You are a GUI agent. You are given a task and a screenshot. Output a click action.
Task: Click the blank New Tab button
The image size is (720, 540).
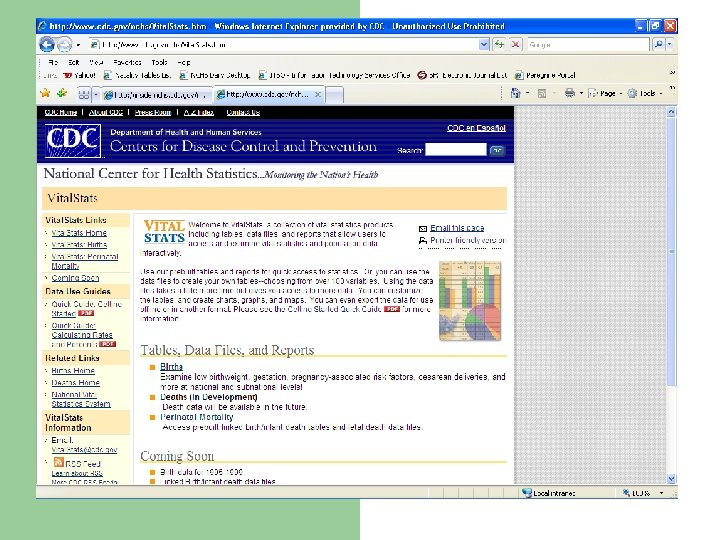coord(334,95)
